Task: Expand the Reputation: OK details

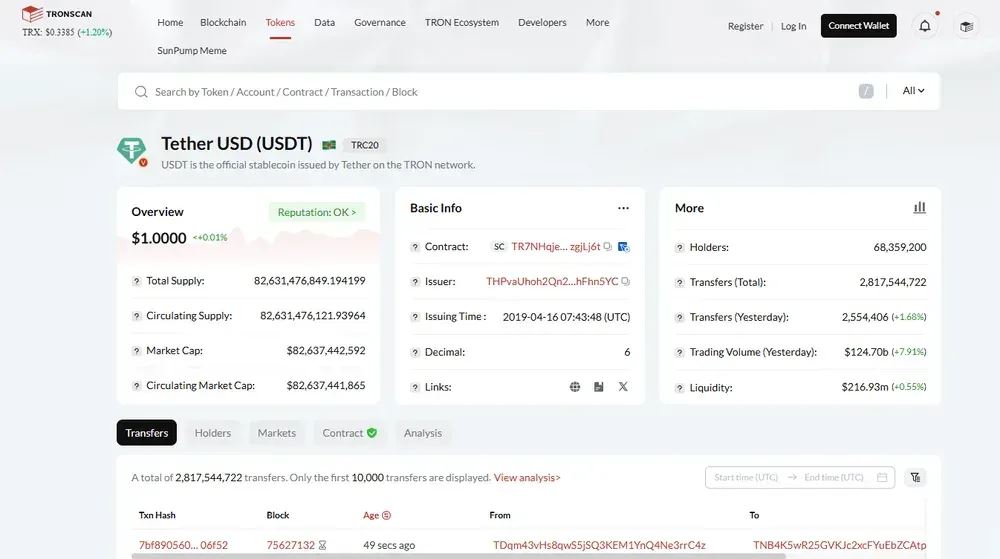Action: point(317,212)
